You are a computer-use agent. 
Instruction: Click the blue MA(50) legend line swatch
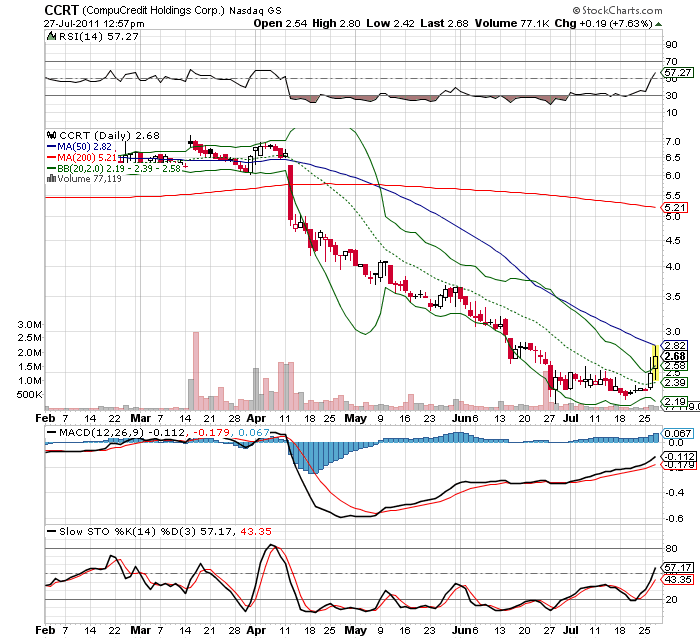pos(51,146)
